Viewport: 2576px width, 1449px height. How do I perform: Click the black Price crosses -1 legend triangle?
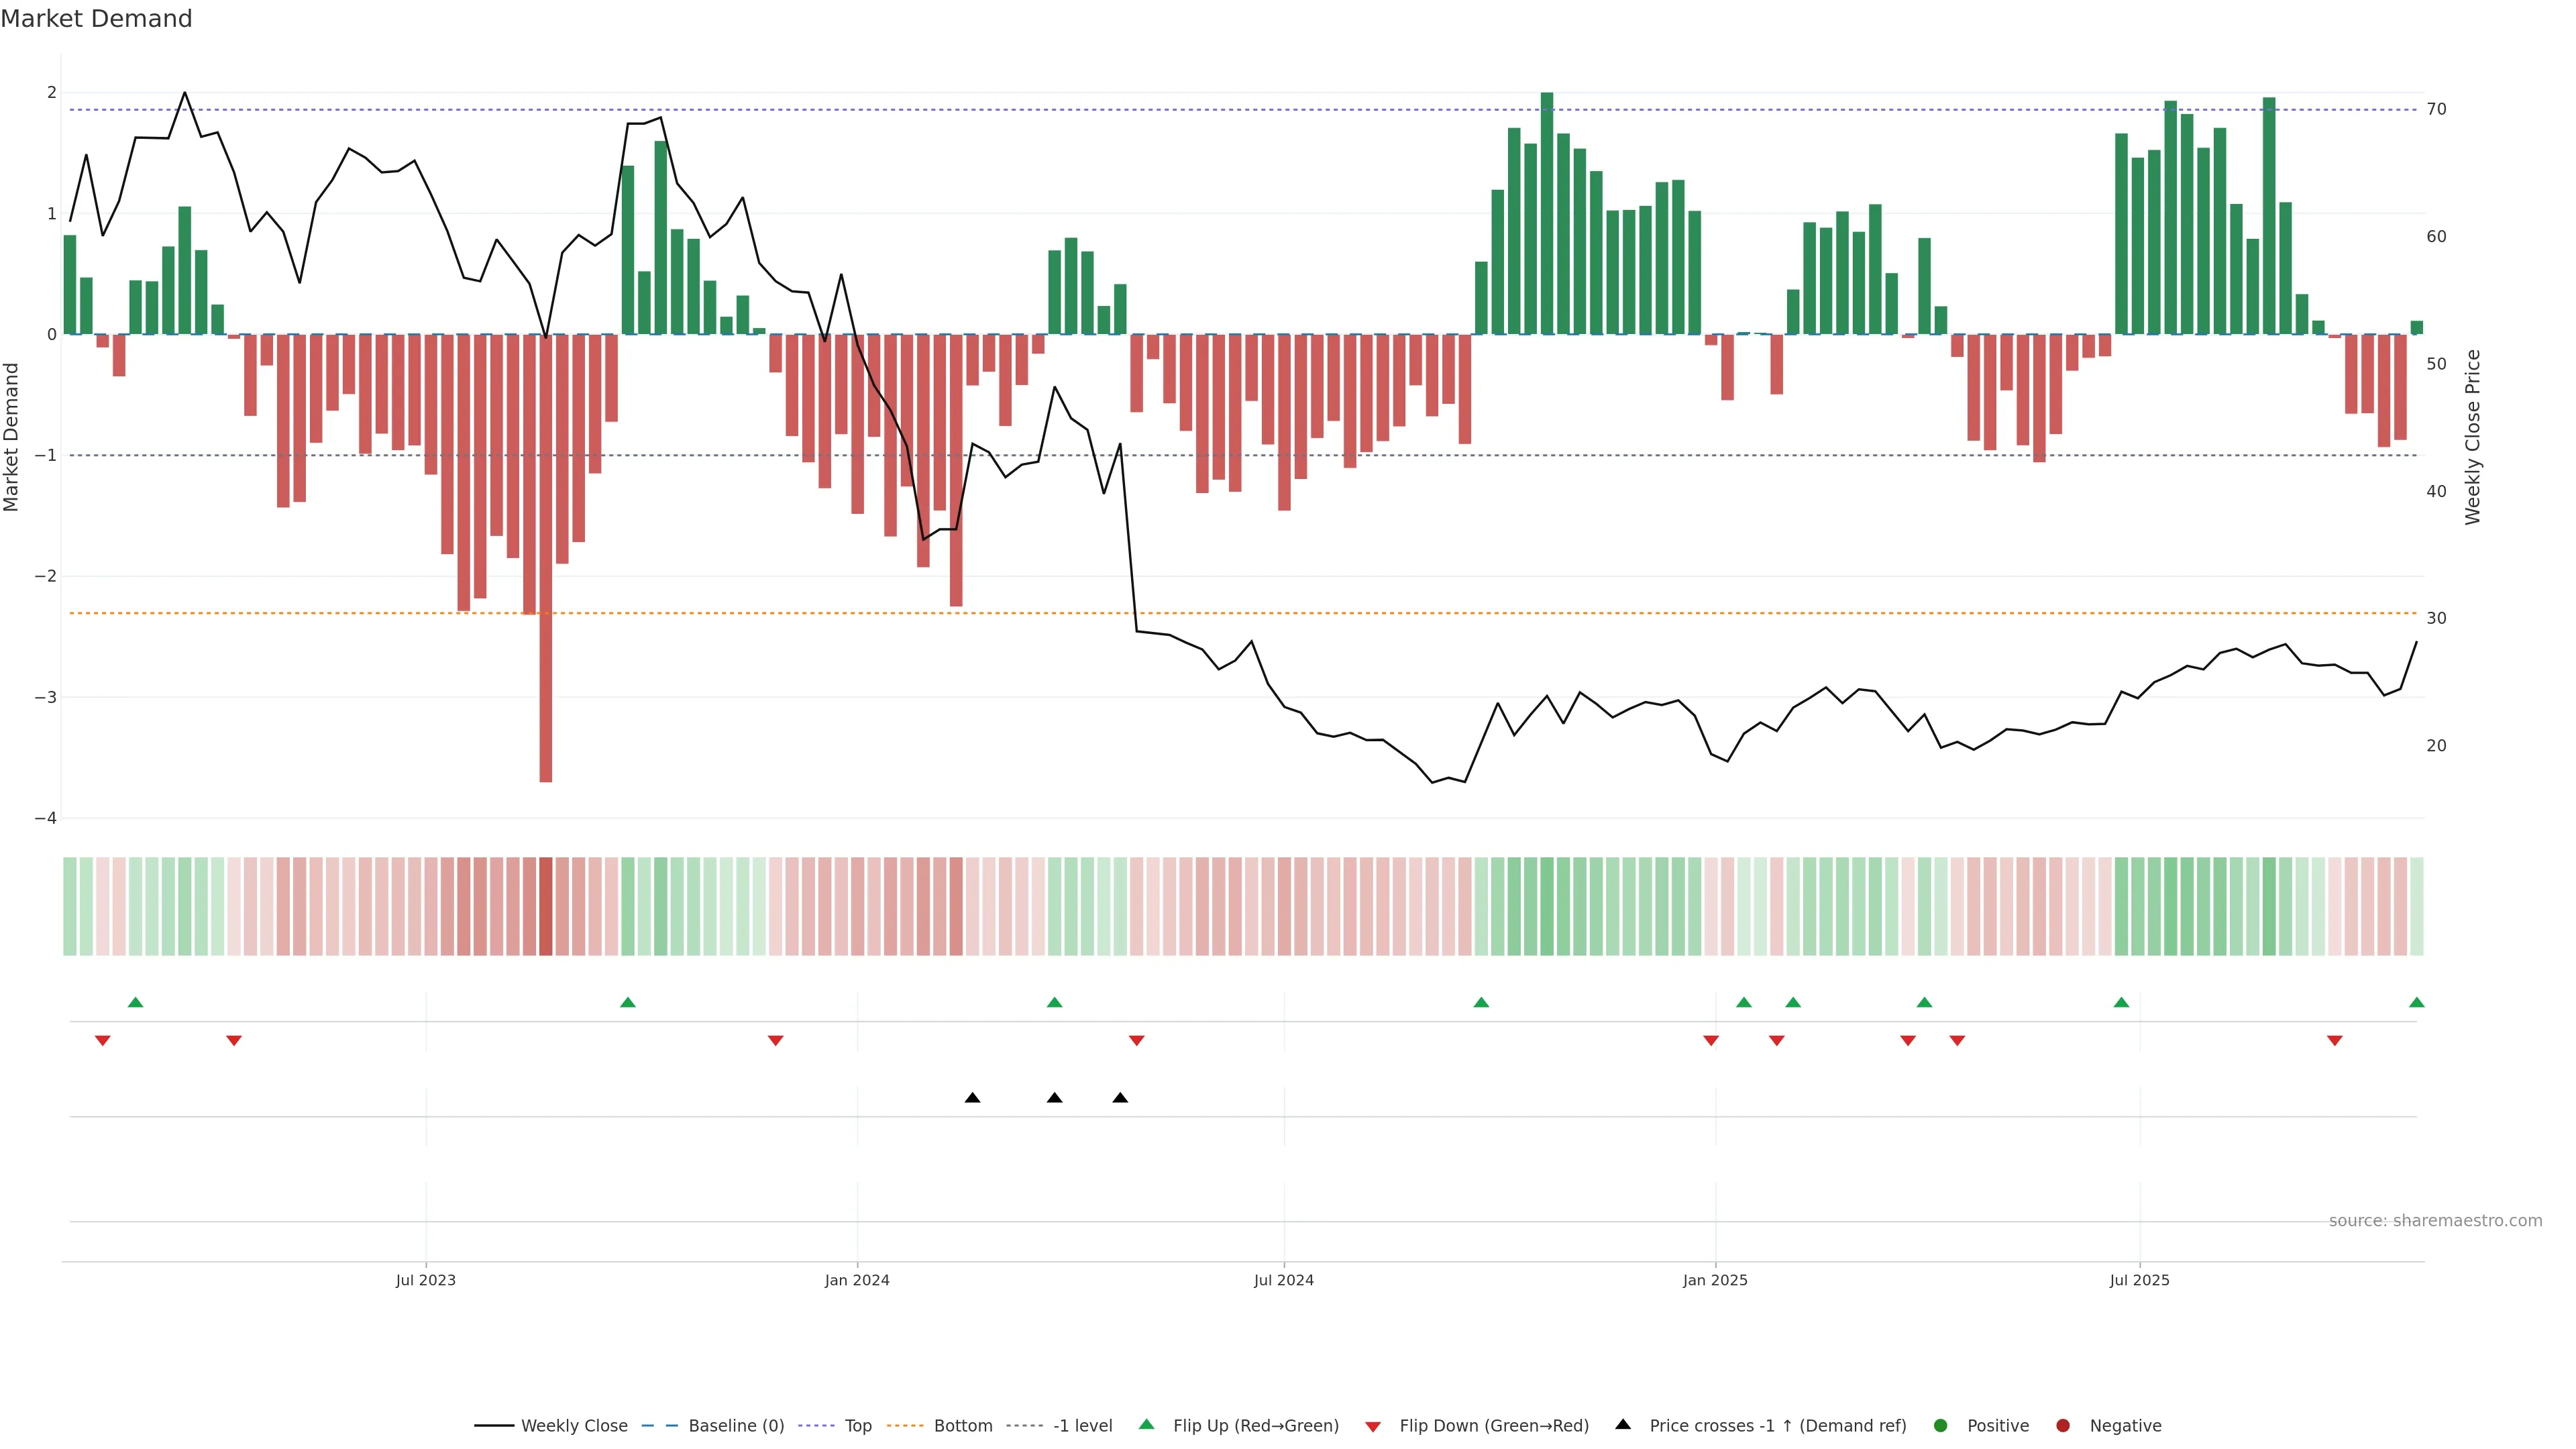click(1622, 1424)
